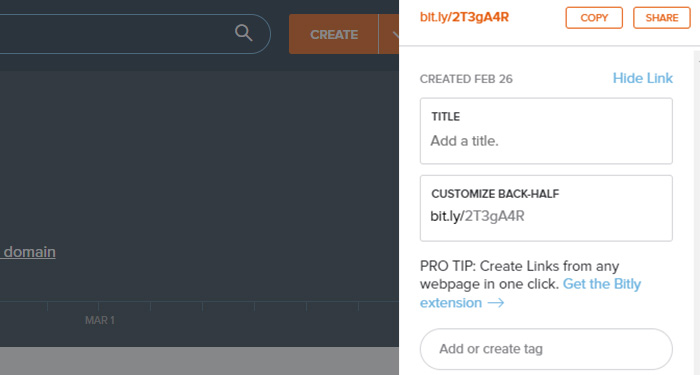The image size is (700, 375).
Task: Click the bit.ly/2T3gA4R header link text
Action: click(x=464, y=17)
